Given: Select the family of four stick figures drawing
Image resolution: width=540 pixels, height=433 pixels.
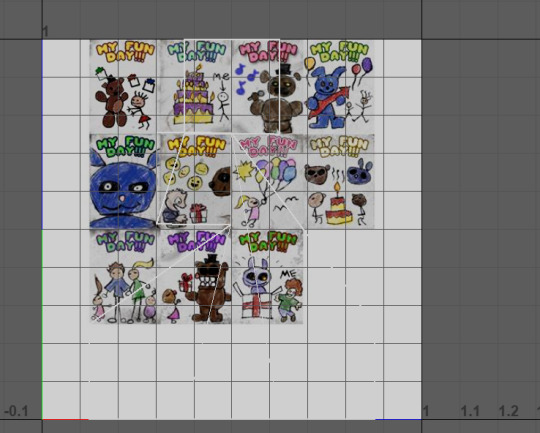Looking at the screenshot, I should tap(123, 277).
